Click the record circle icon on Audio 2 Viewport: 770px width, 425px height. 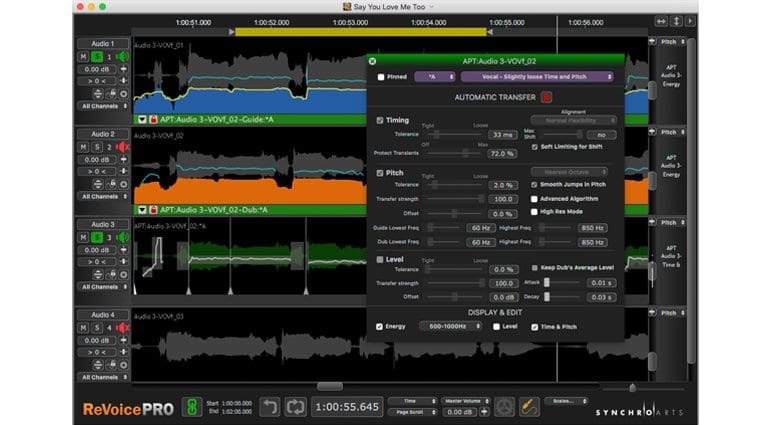tap(124, 184)
